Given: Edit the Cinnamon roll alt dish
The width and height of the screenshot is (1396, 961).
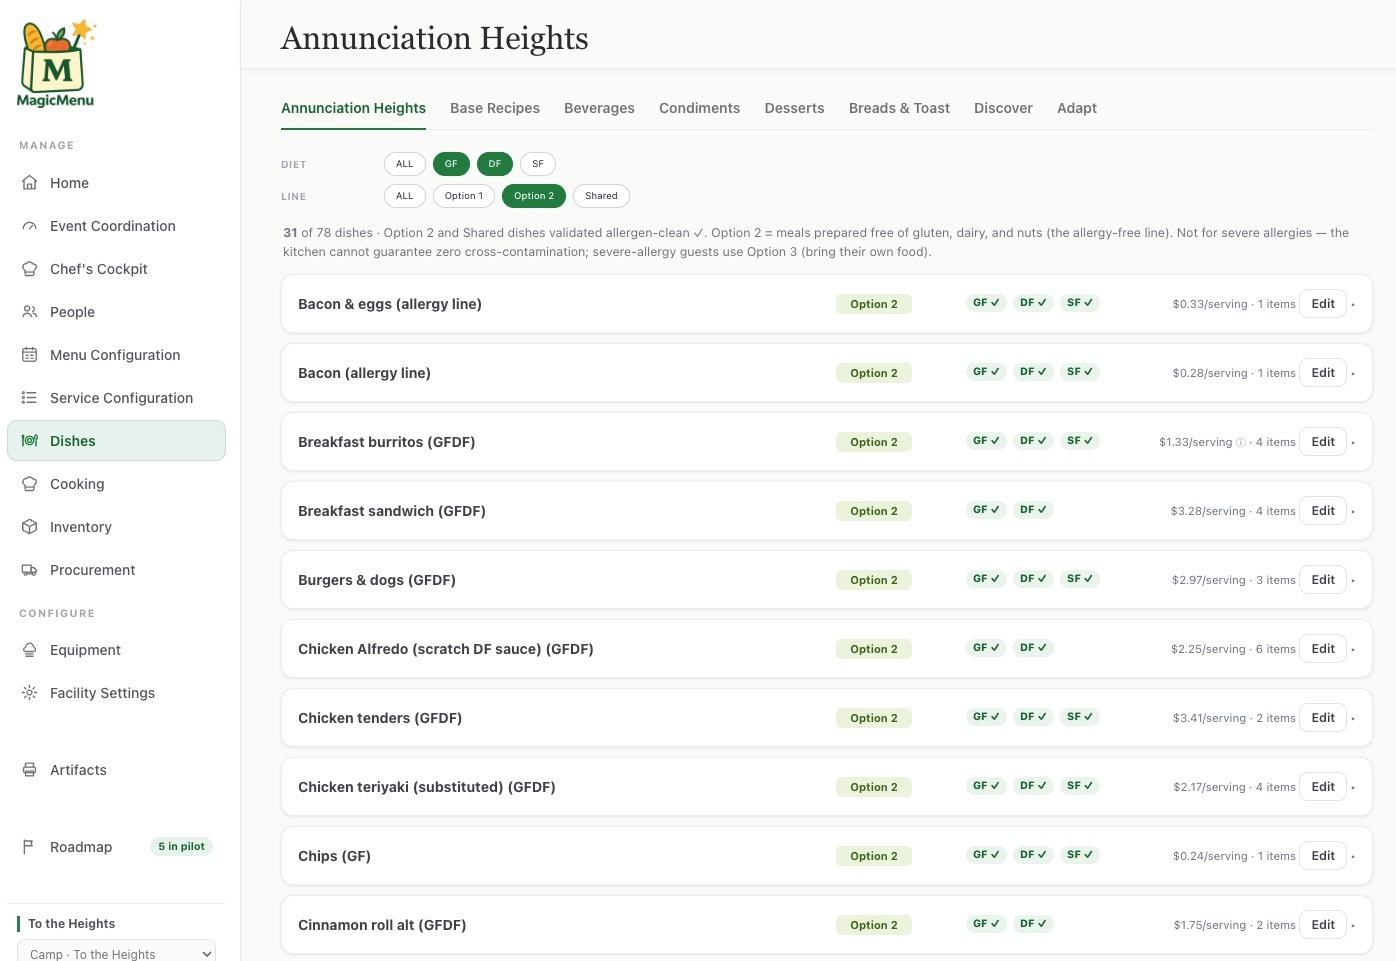Looking at the screenshot, I should click(1323, 925).
